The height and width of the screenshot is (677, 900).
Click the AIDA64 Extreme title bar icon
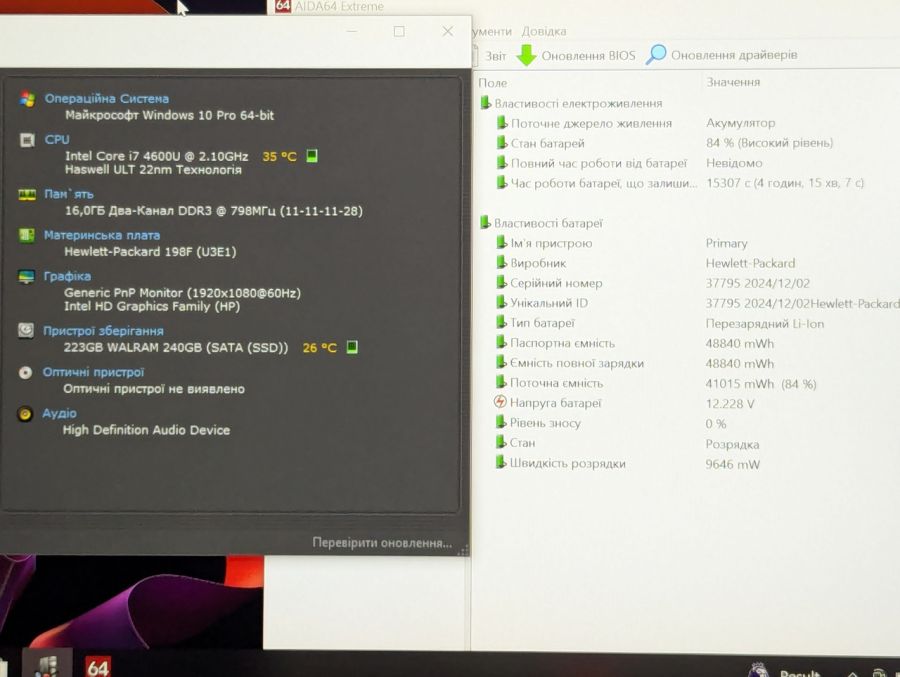tap(282, 6)
